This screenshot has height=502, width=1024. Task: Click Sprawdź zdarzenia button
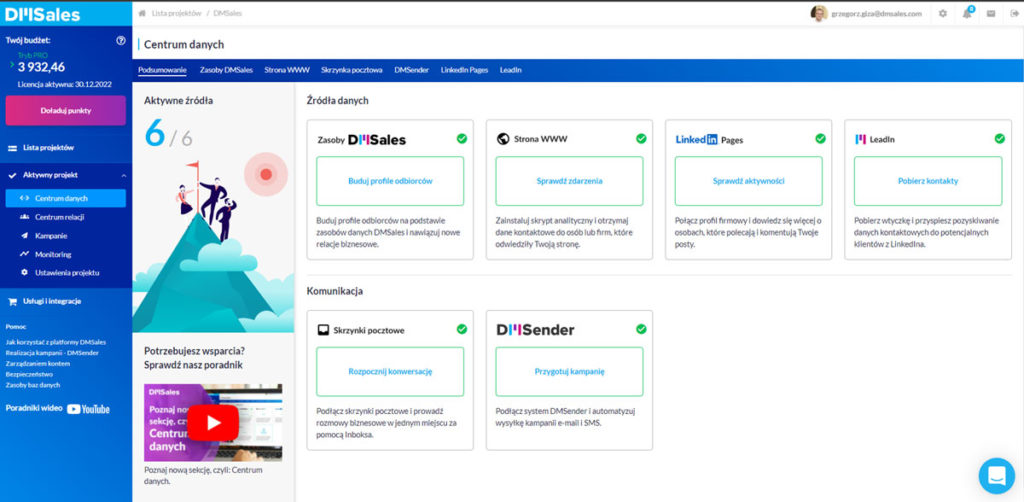569,181
